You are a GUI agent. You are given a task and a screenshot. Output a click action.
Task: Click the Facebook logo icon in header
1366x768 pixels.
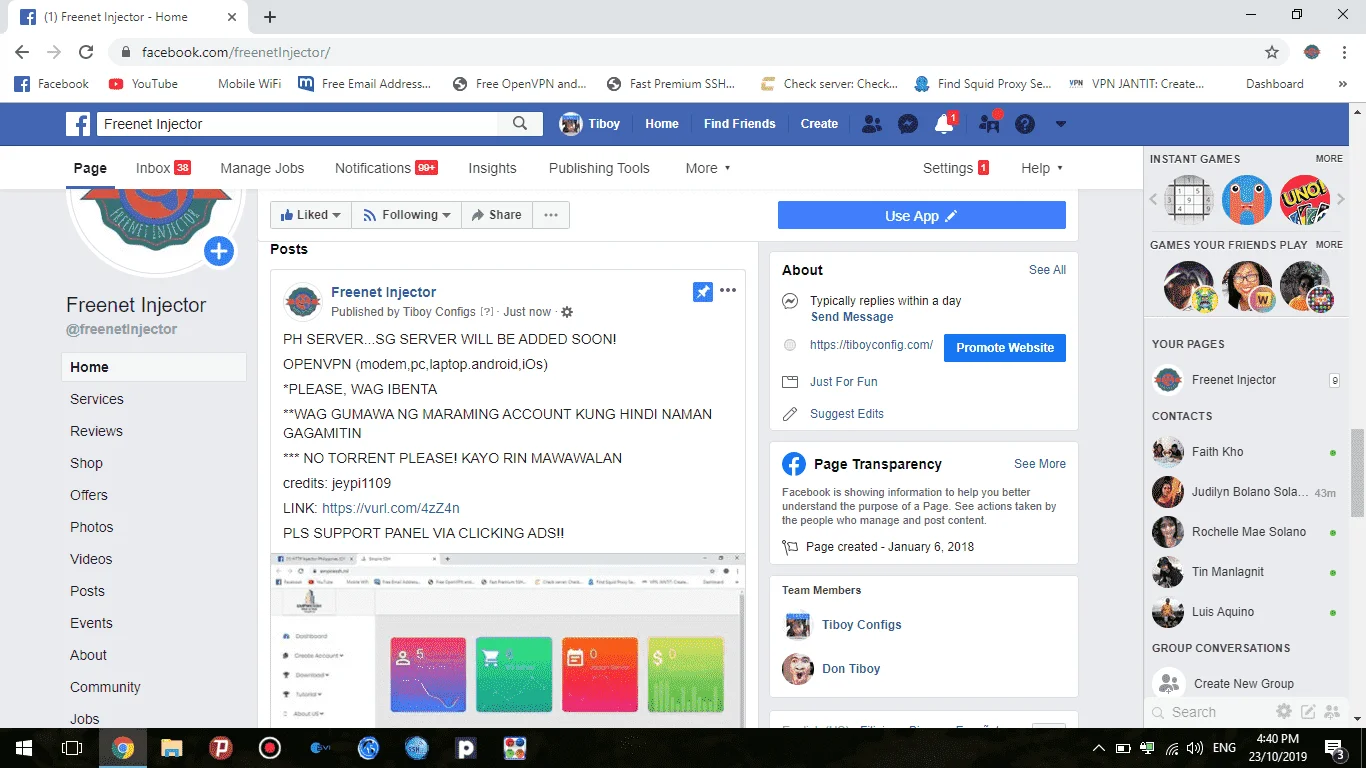tap(78, 124)
